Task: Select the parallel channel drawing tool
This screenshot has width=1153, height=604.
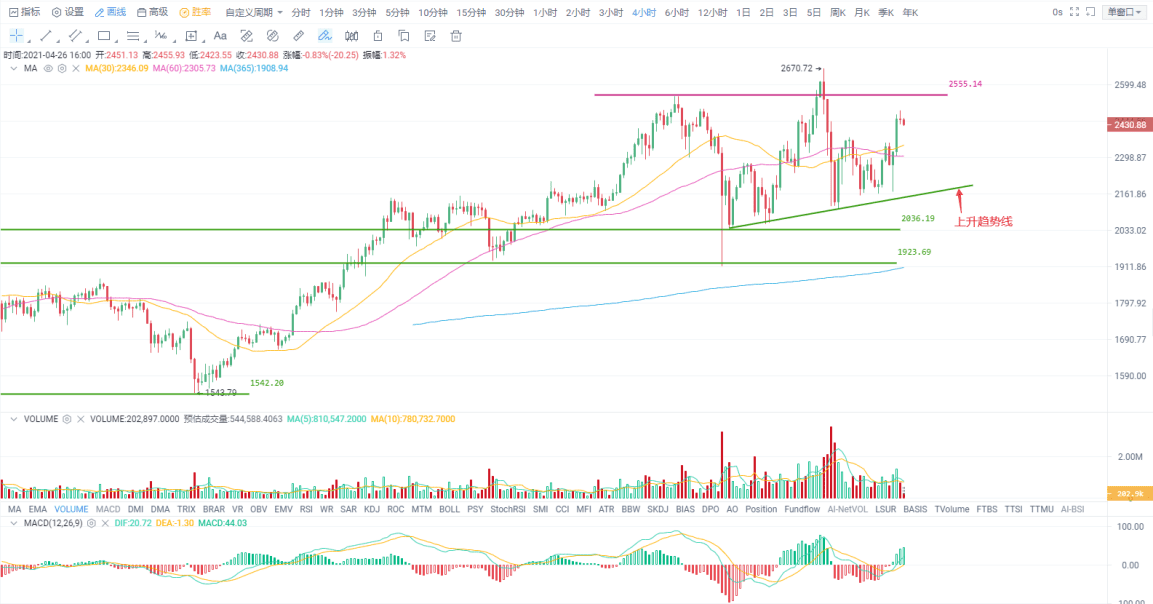Action: (74, 35)
